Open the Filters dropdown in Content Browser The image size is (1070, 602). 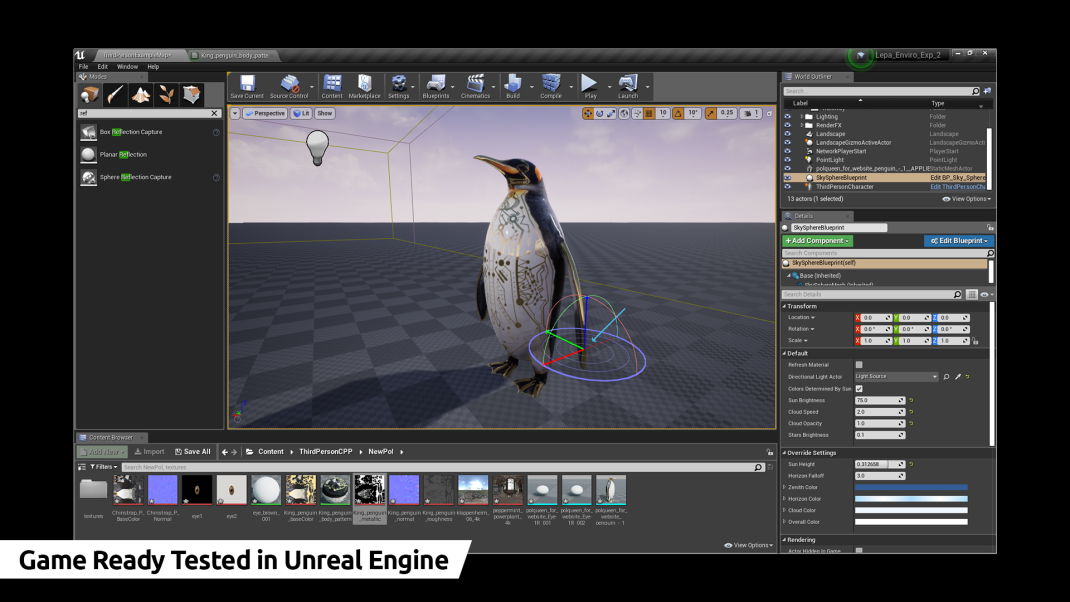pyautogui.click(x=104, y=467)
